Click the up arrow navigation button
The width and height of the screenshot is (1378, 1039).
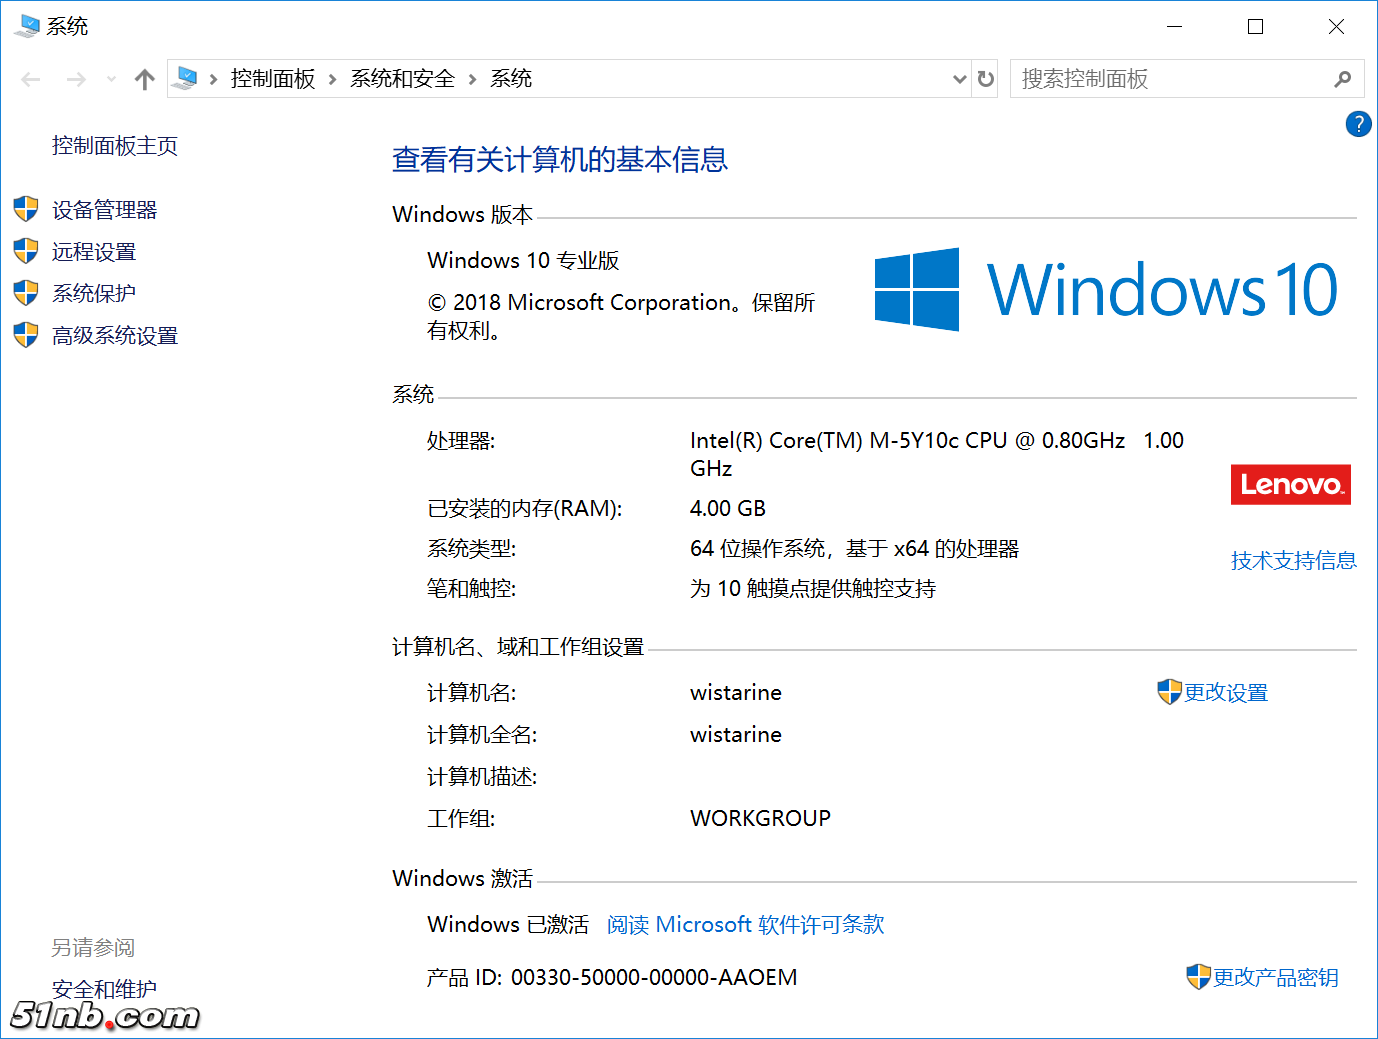click(145, 79)
